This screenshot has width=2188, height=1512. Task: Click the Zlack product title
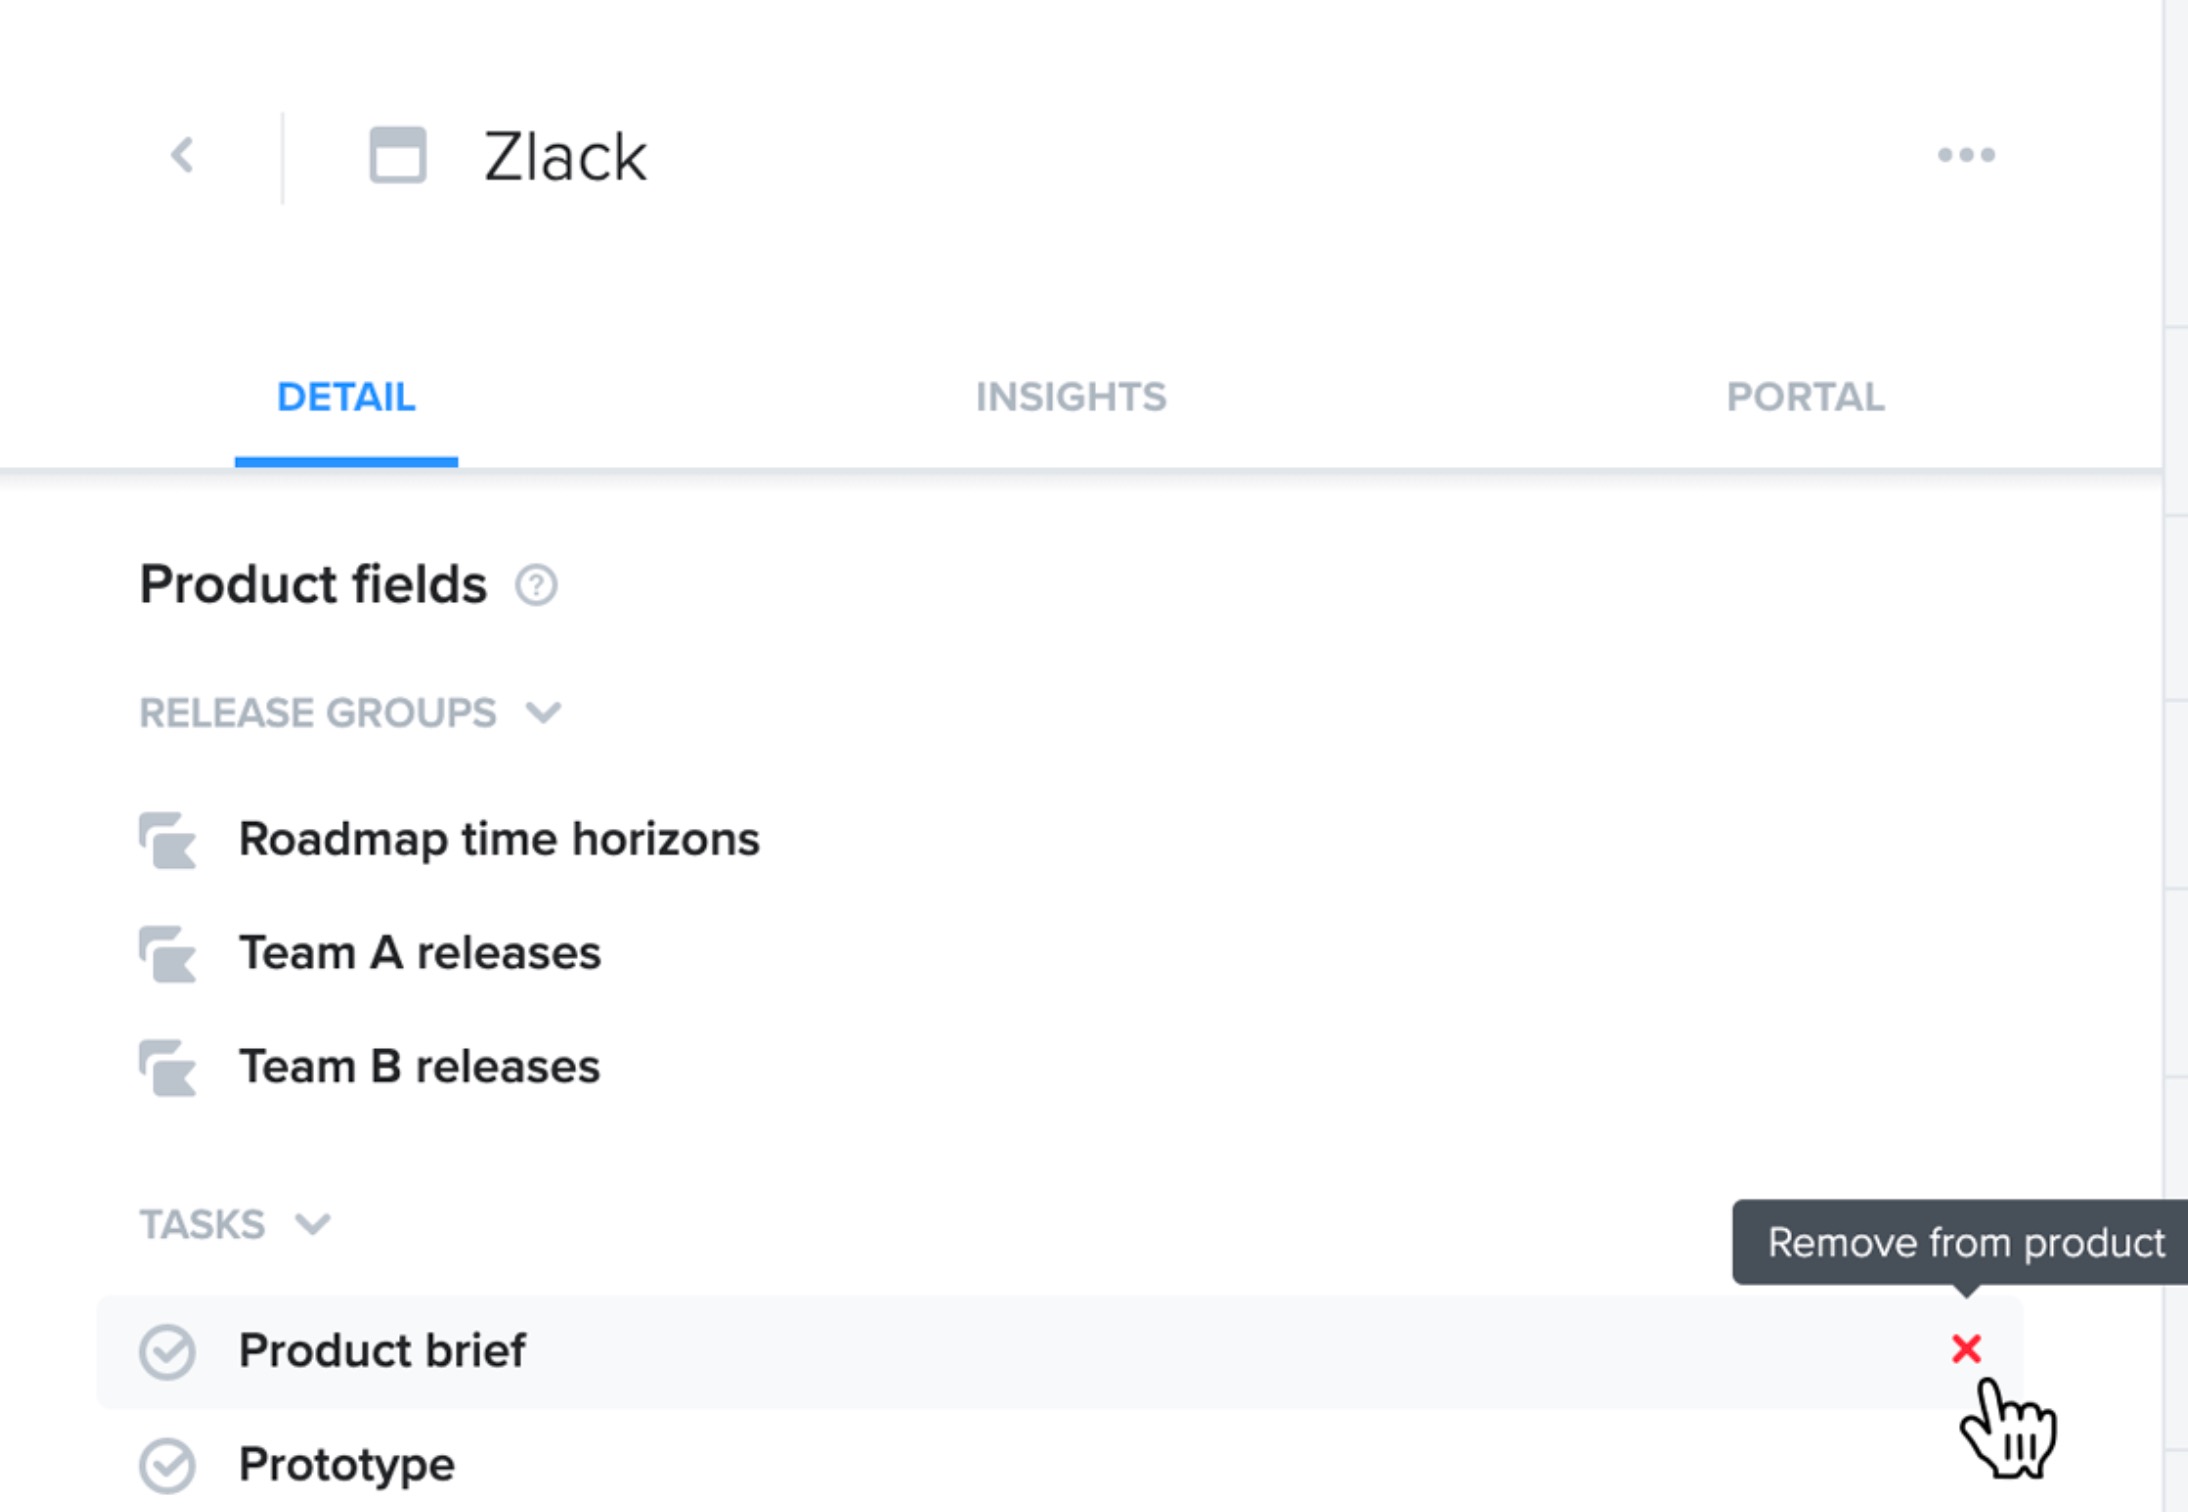(x=565, y=157)
